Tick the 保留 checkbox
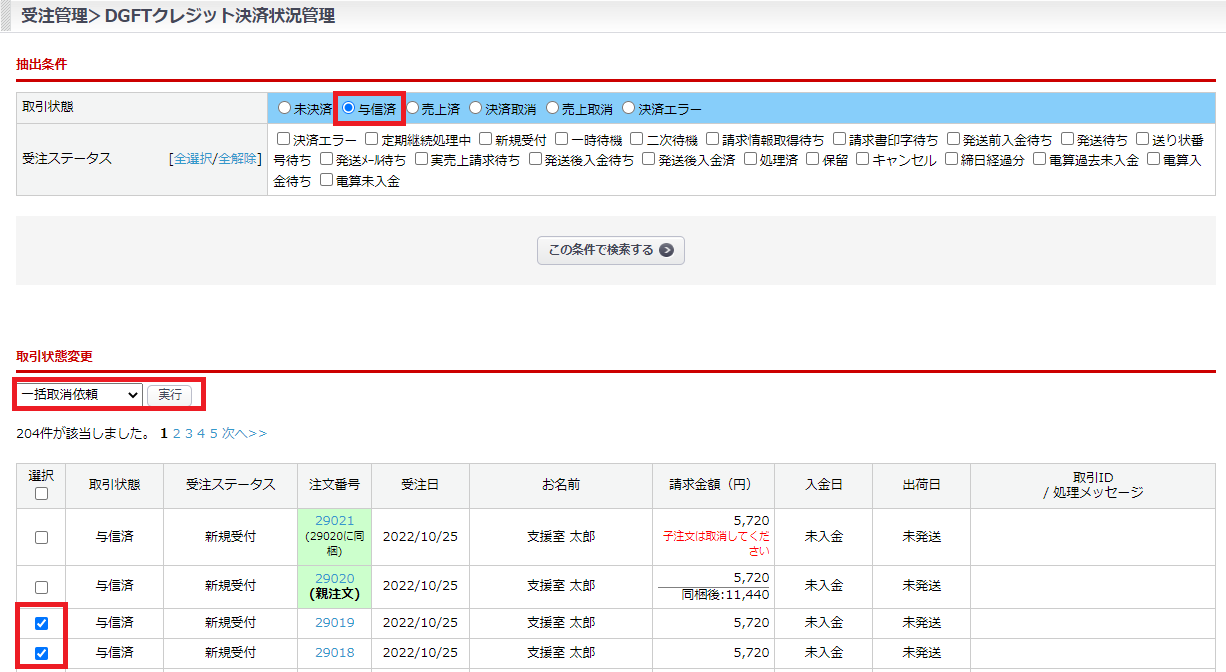1226x672 pixels. tap(813, 160)
